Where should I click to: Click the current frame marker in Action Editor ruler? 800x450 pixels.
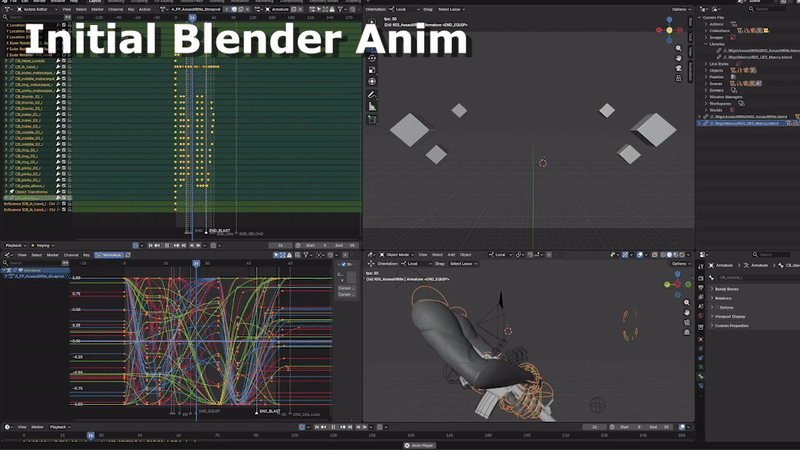click(x=192, y=17)
